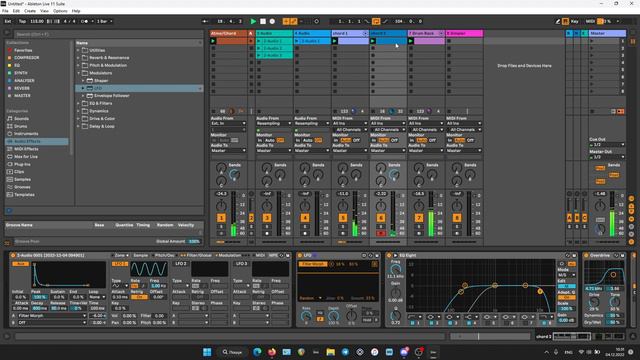Image resolution: width=640 pixels, height=360 pixels.
Task: Toggle track 5 activator button
Action: (343, 218)
